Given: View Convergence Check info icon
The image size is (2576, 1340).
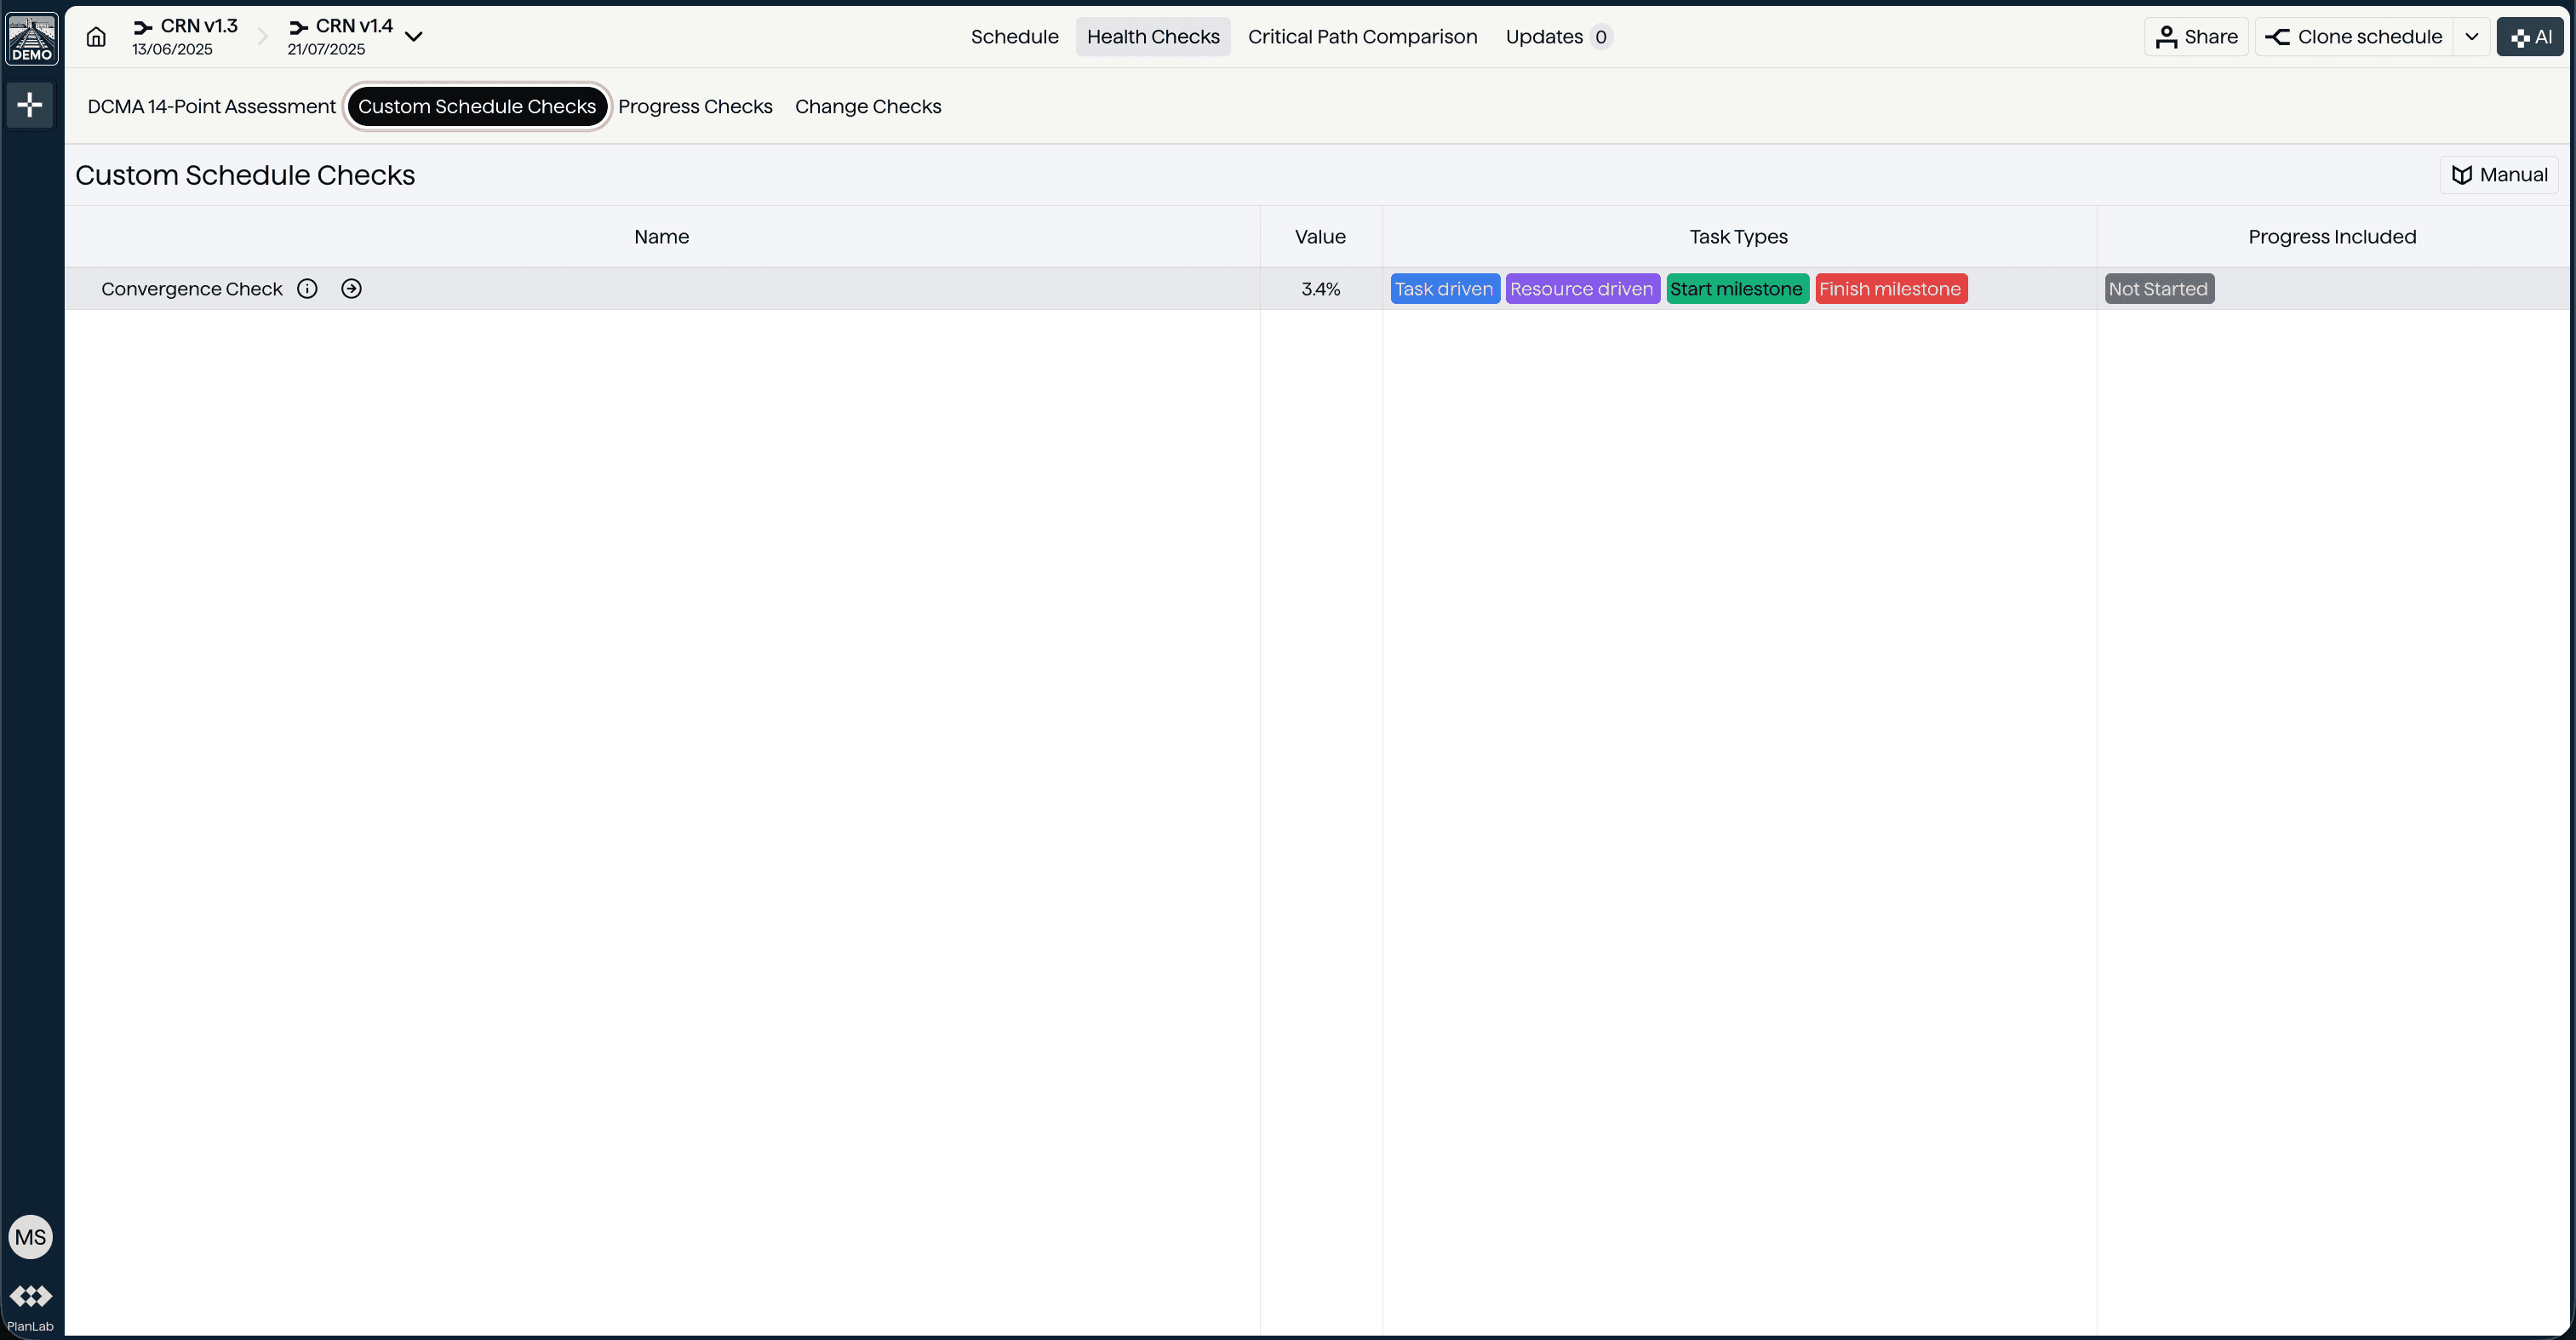Looking at the screenshot, I should [x=307, y=288].
